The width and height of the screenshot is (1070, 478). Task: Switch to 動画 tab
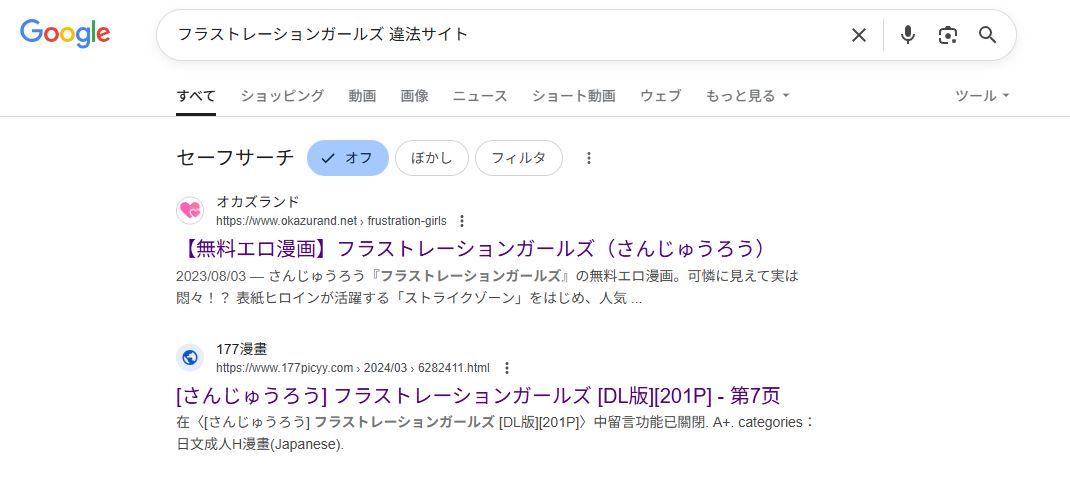pyautogui.click(x=362, y=96)
